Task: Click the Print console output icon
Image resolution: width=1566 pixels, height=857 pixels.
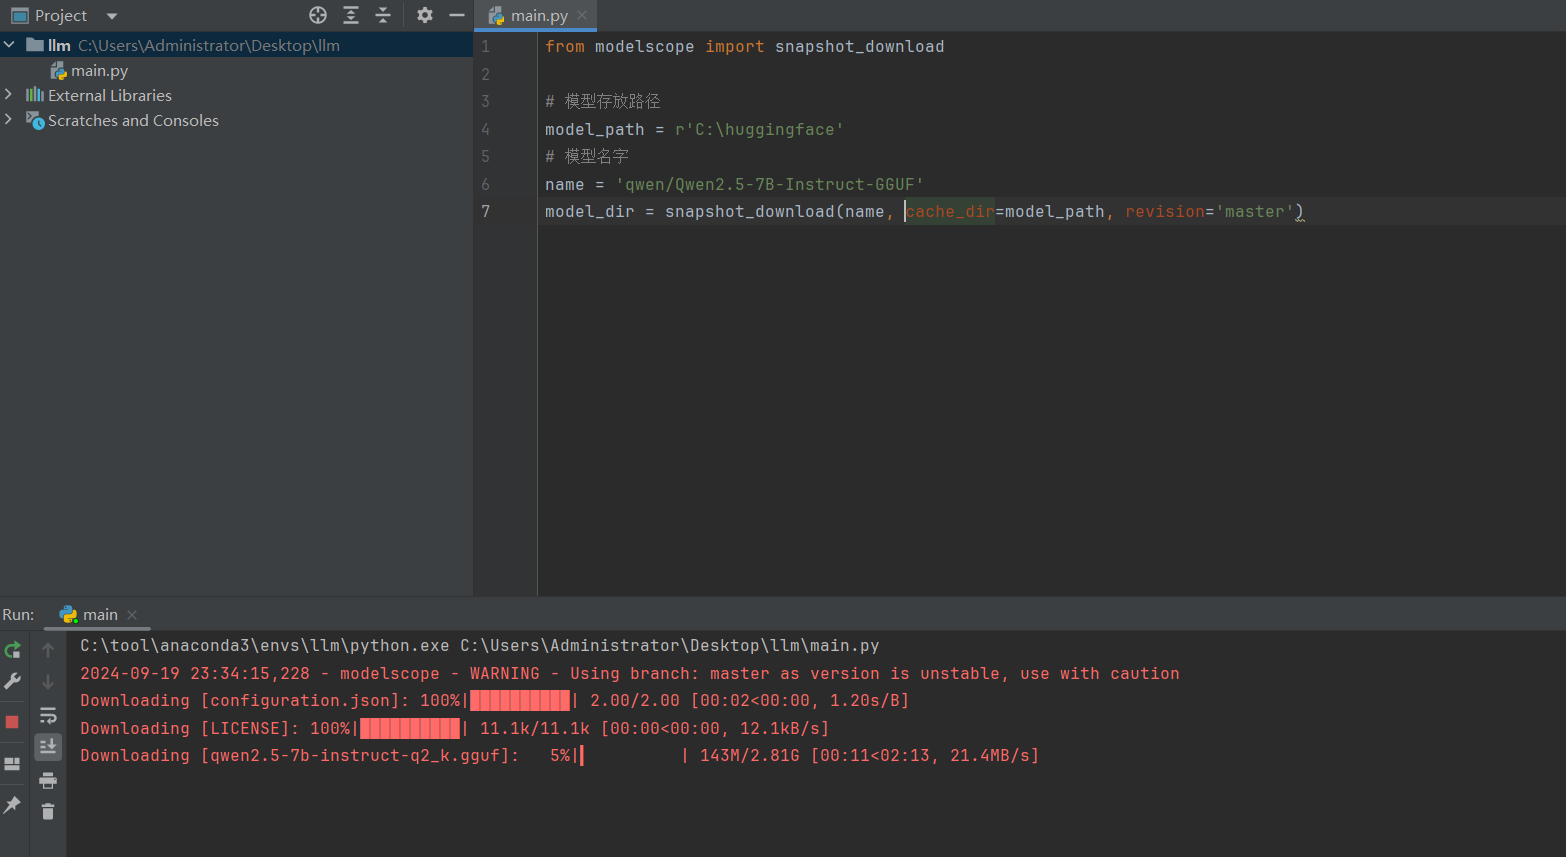Action: point(48,780)
